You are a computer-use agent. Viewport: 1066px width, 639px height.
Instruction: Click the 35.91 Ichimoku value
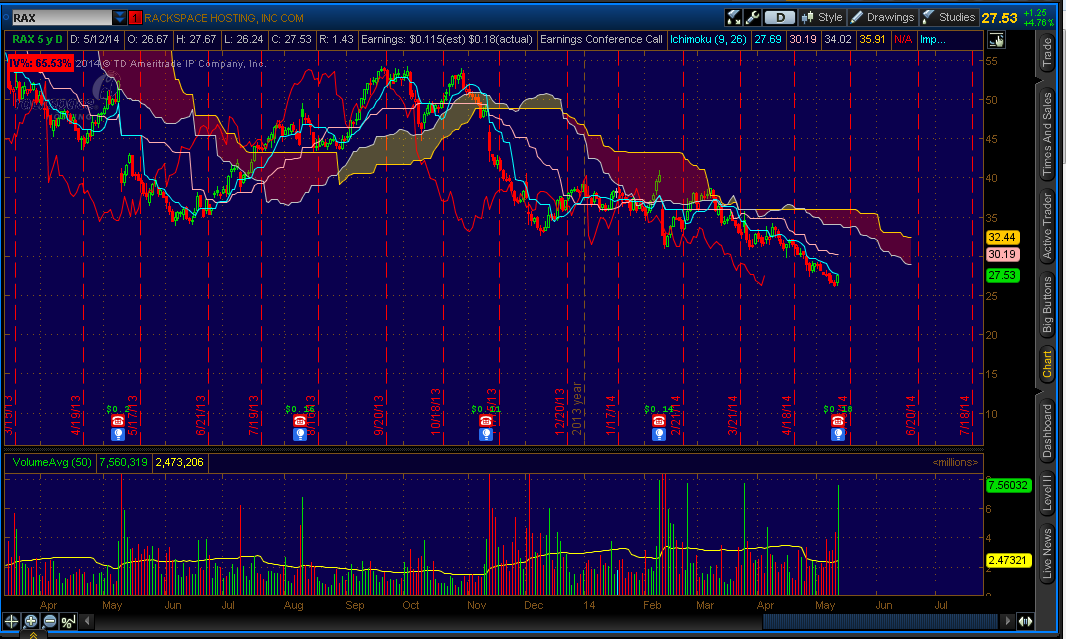(872, 39)
